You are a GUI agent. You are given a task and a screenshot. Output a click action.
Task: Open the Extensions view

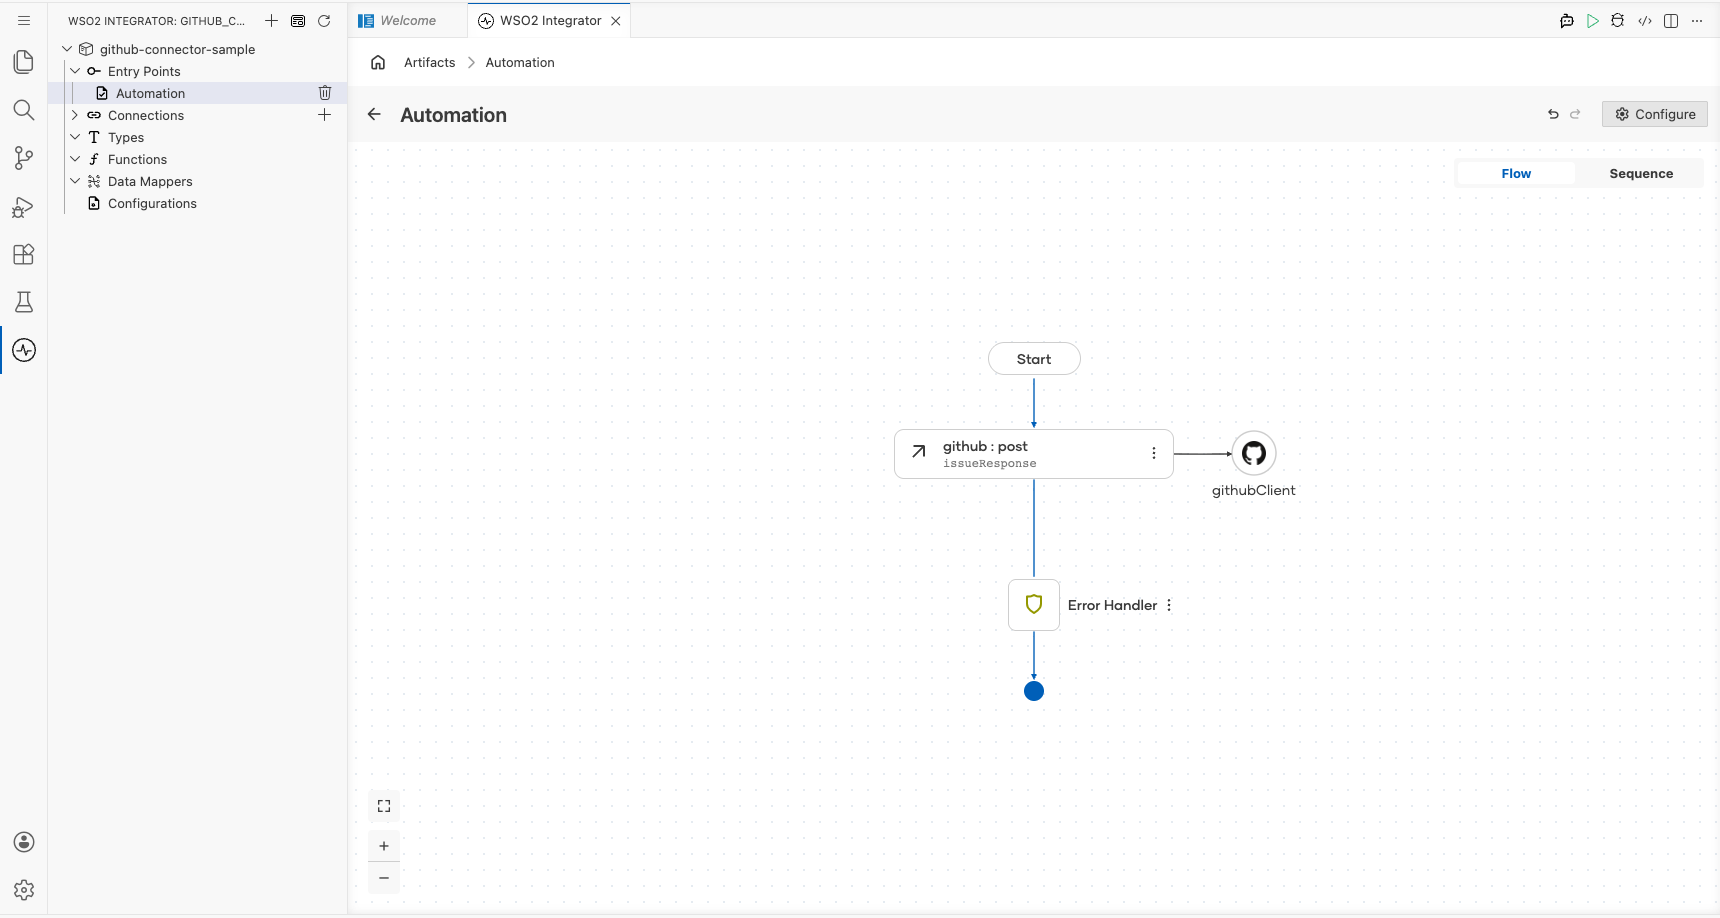[x=24, y=254]
